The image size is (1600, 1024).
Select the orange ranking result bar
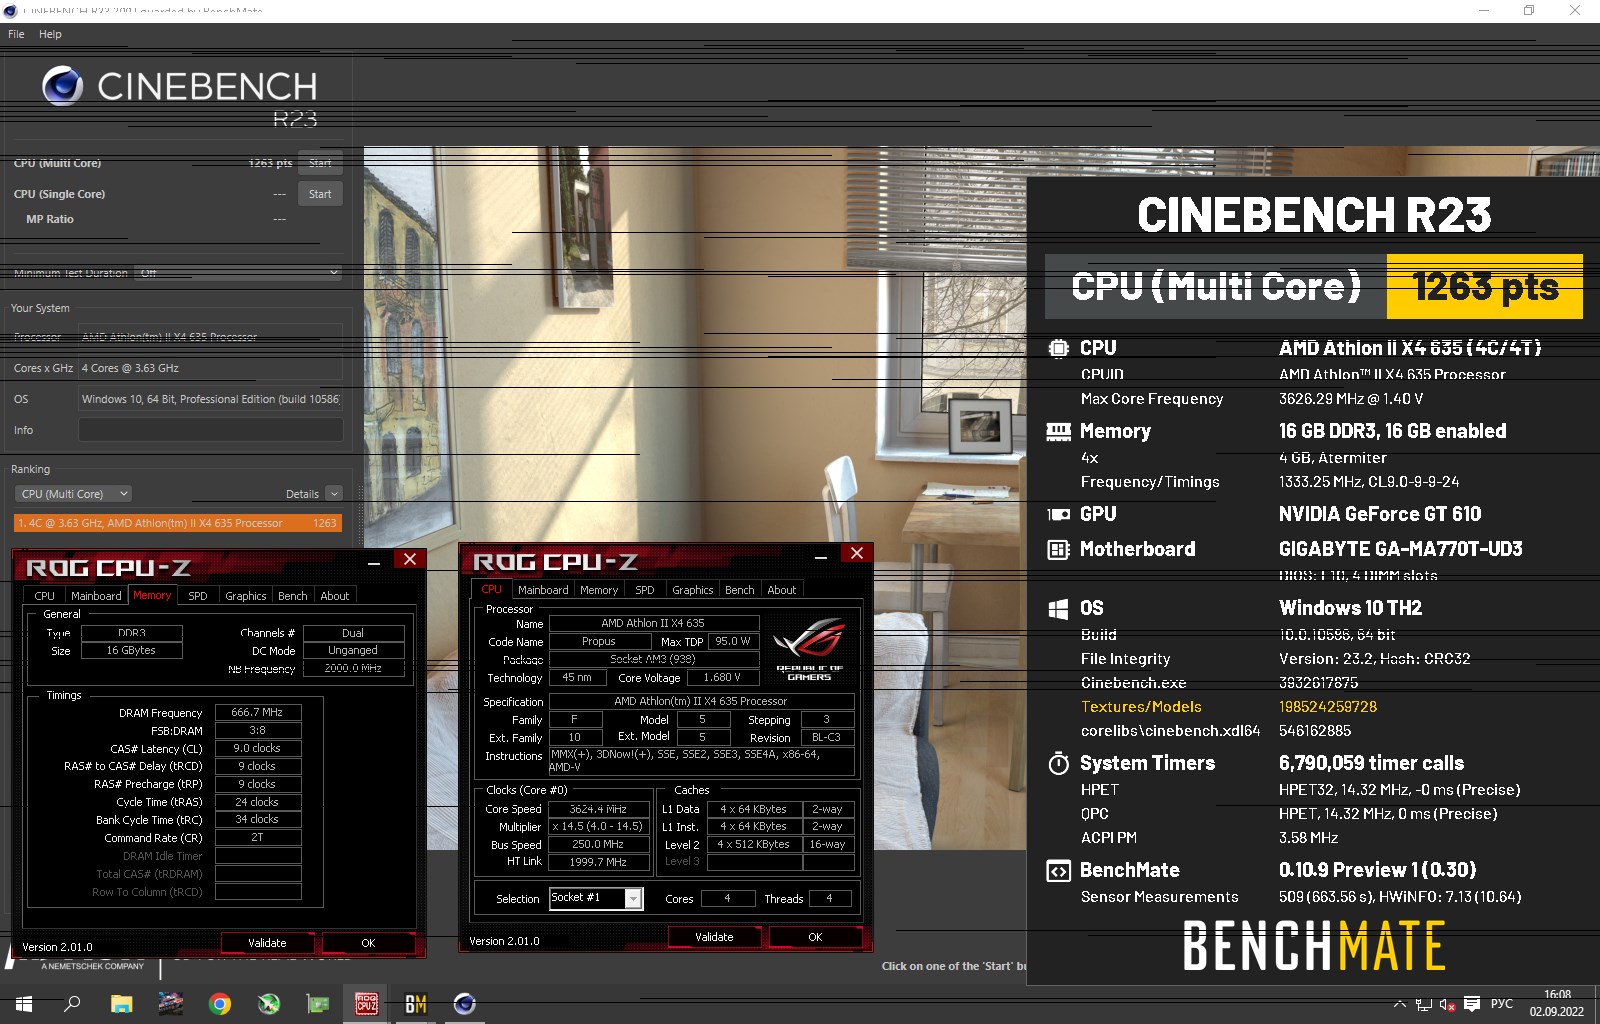[178, 523]
